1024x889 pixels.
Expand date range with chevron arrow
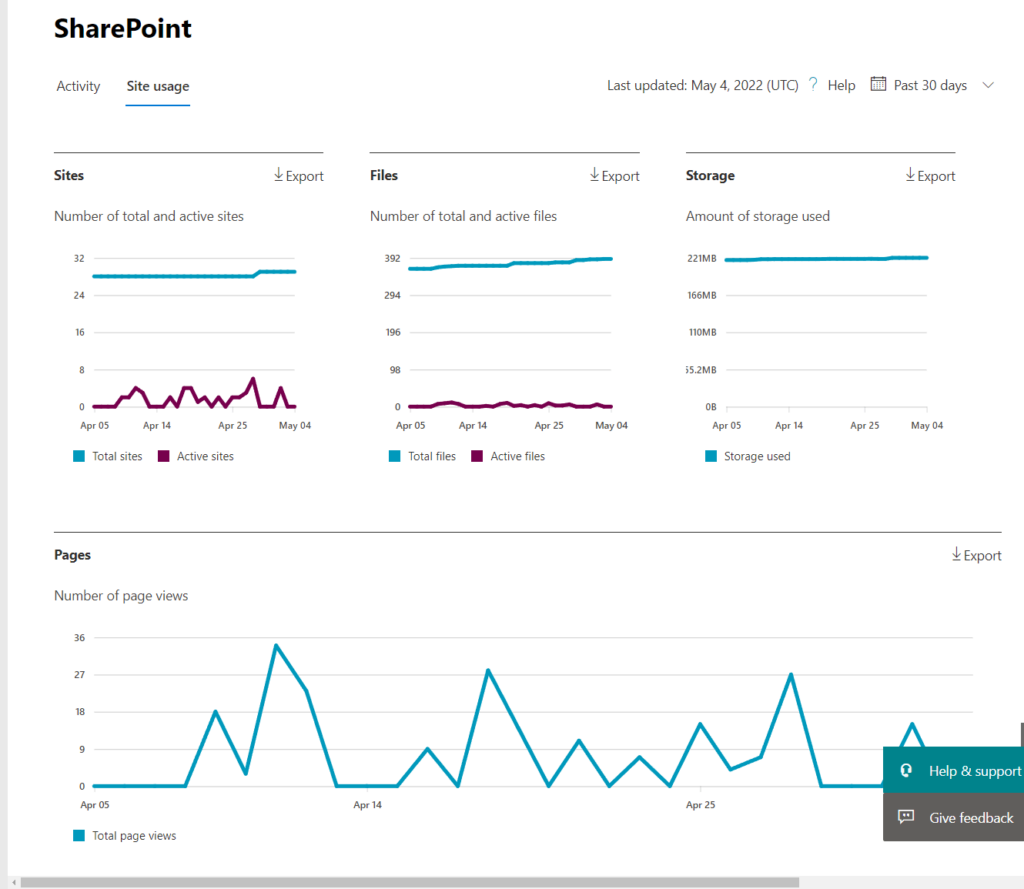coord(988,85)
